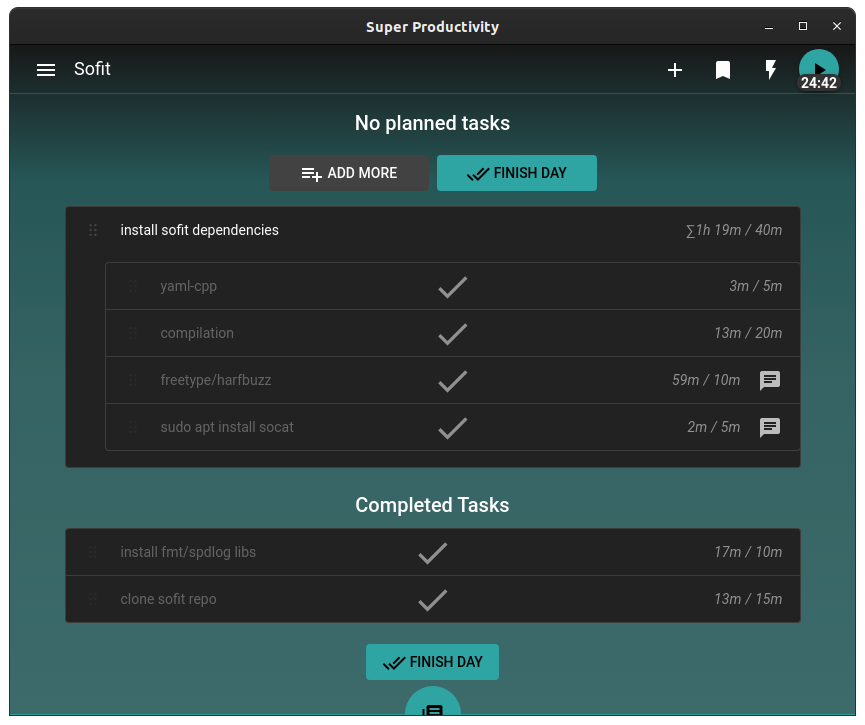Click drag handle of clone sofit repo
This screenshot has width=865, height=725.
pyautogui.click(x=93, y=599)
